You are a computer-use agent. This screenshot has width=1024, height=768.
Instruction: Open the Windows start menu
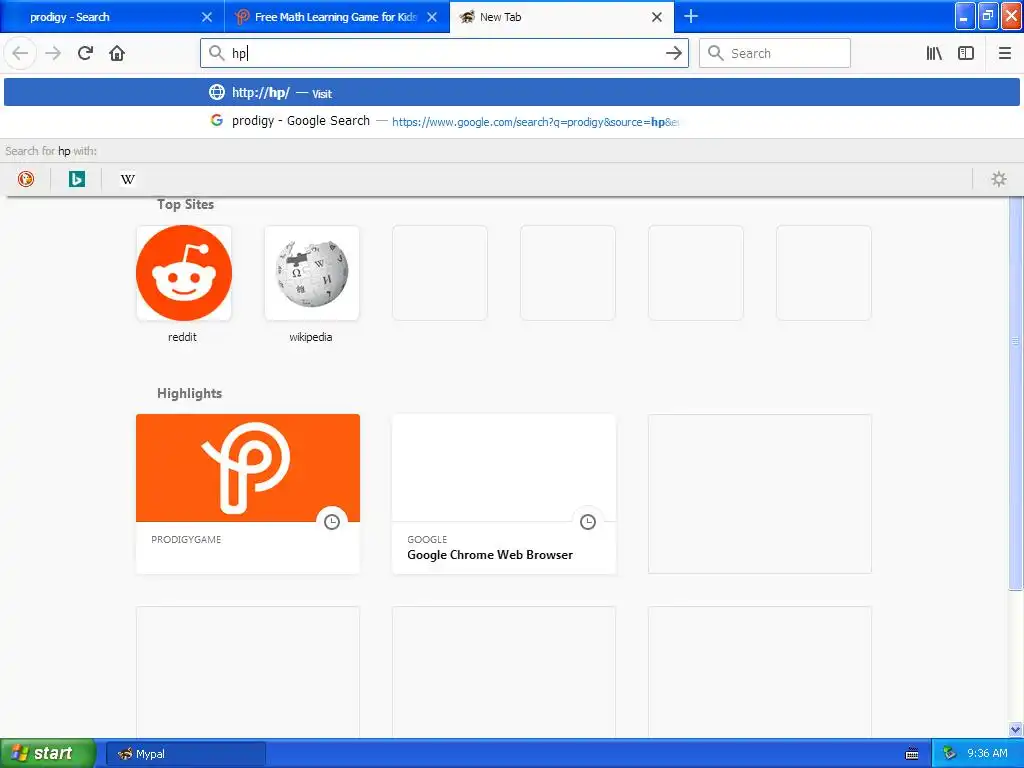coord(48,754)
